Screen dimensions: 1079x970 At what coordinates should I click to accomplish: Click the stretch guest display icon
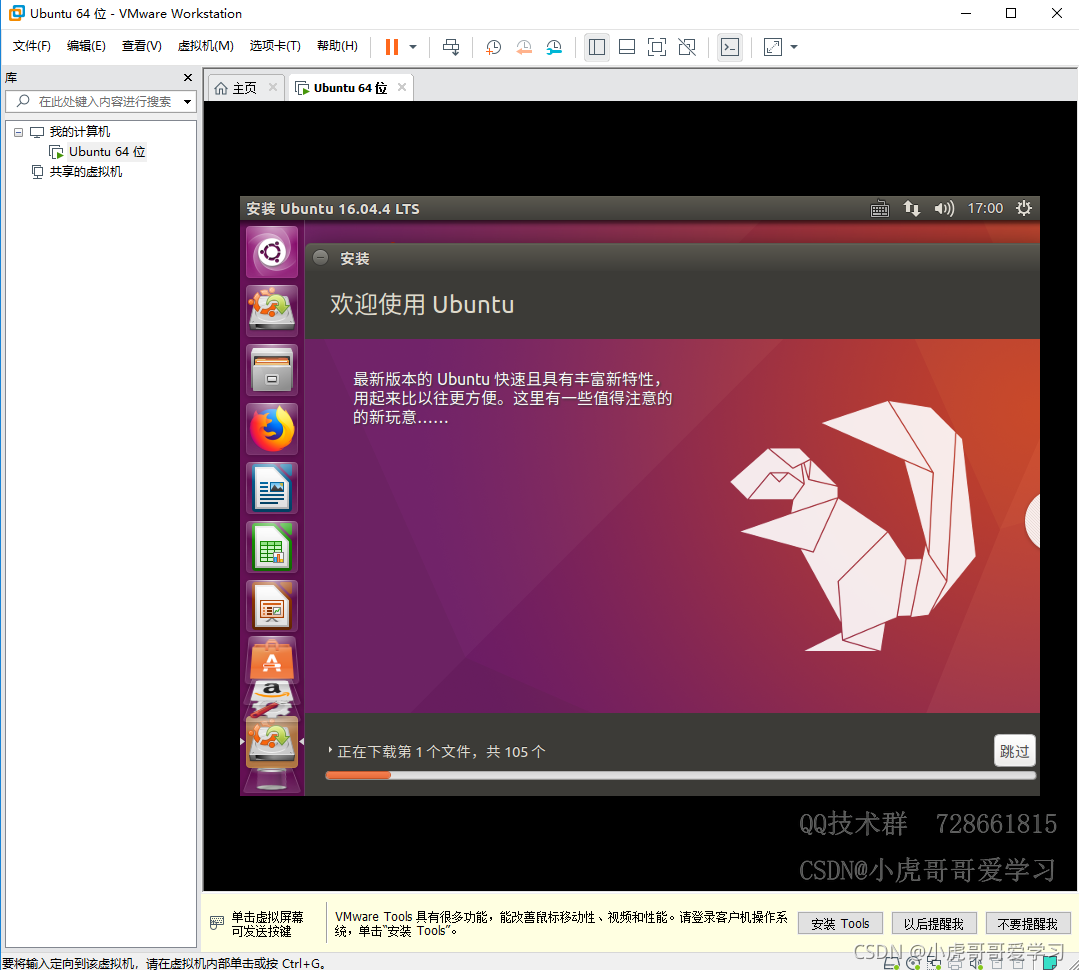773,47
